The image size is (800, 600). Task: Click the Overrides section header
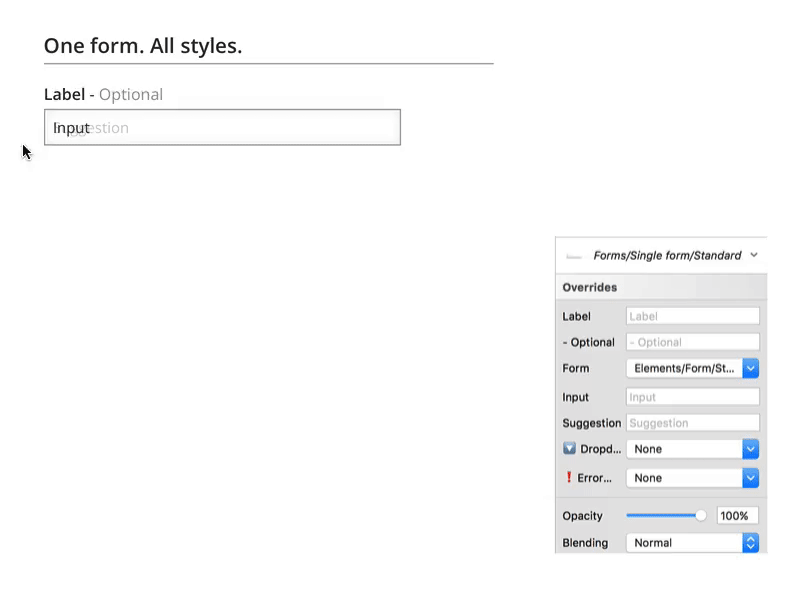590,287
